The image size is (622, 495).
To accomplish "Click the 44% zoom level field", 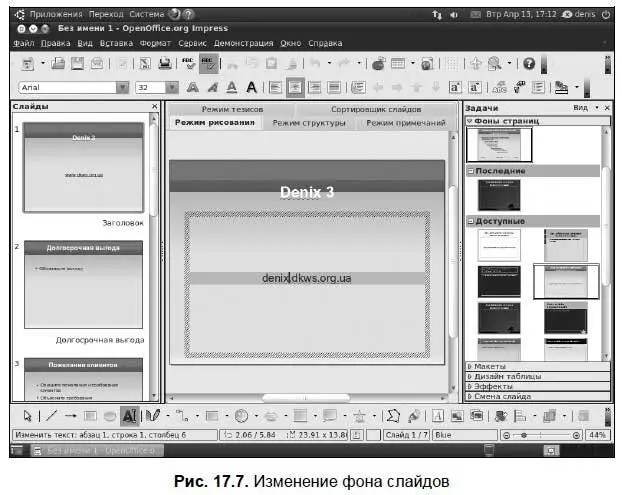I will pos(597,435).
